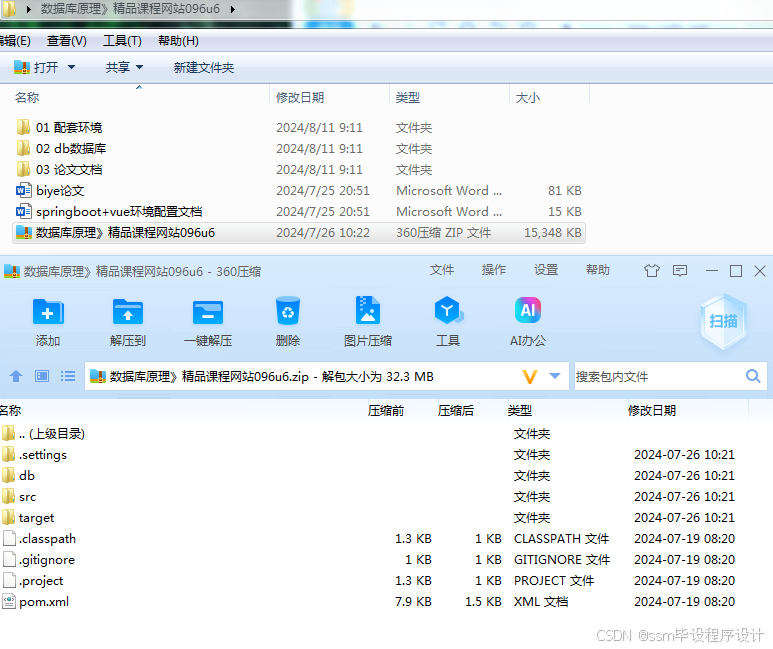Select the pom.xml file icon
Image resolution: width=773 pixels, height=649 pixels.
pos(9,601)
